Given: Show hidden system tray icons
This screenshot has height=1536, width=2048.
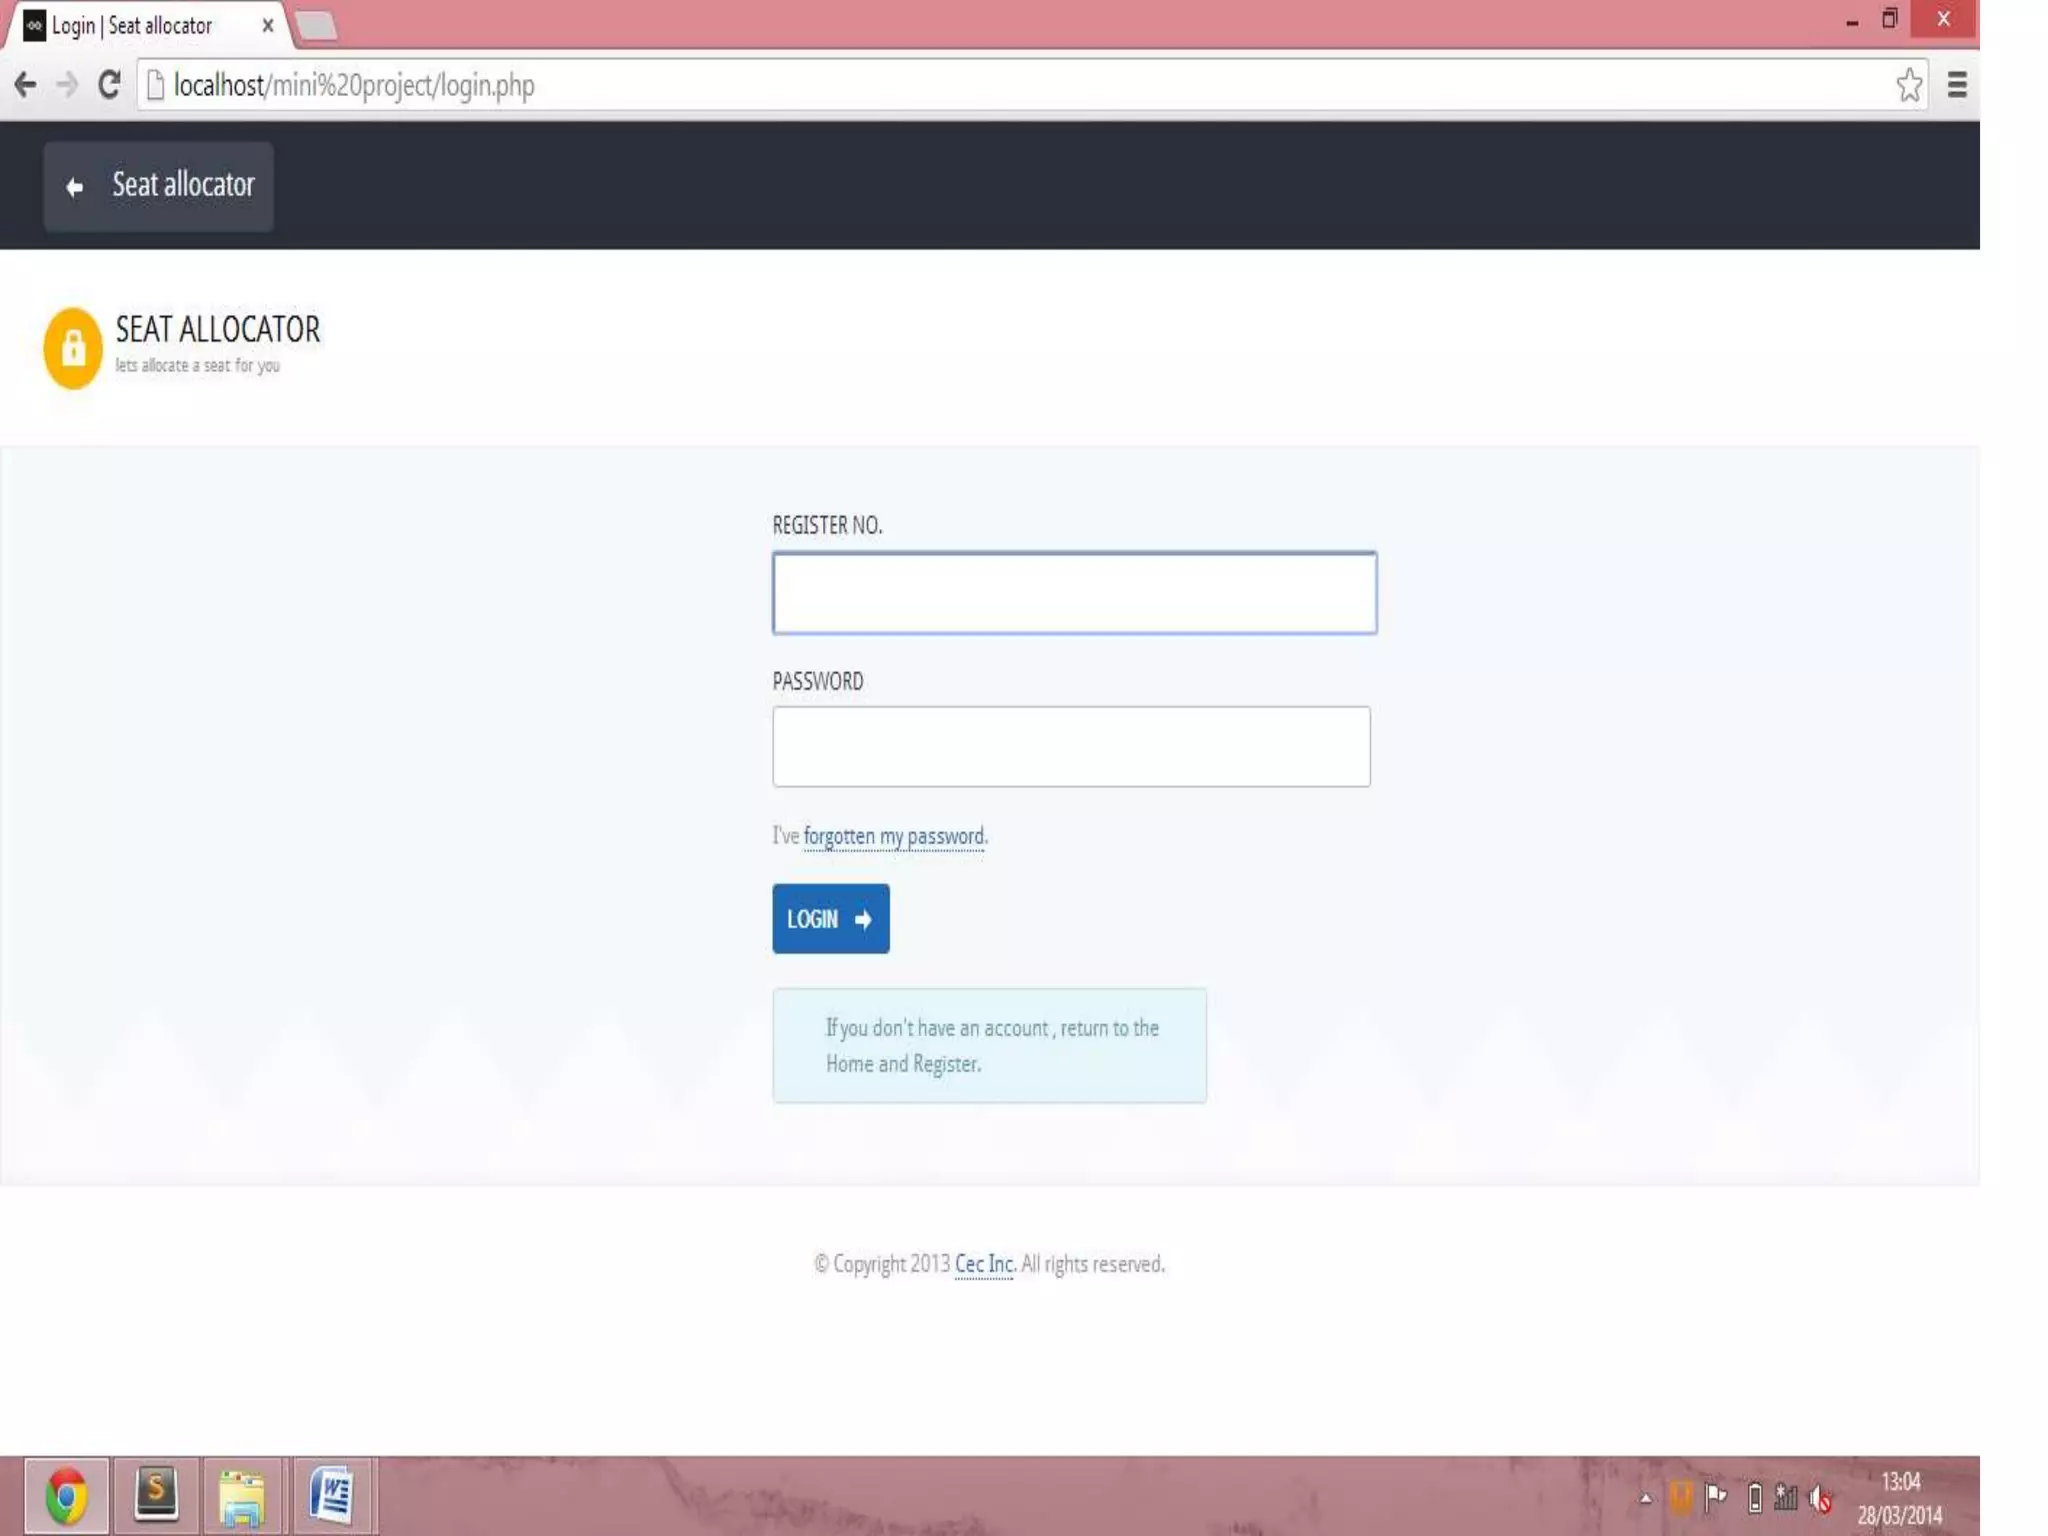Looking at the screenshot, I should coord(1645,1498).
